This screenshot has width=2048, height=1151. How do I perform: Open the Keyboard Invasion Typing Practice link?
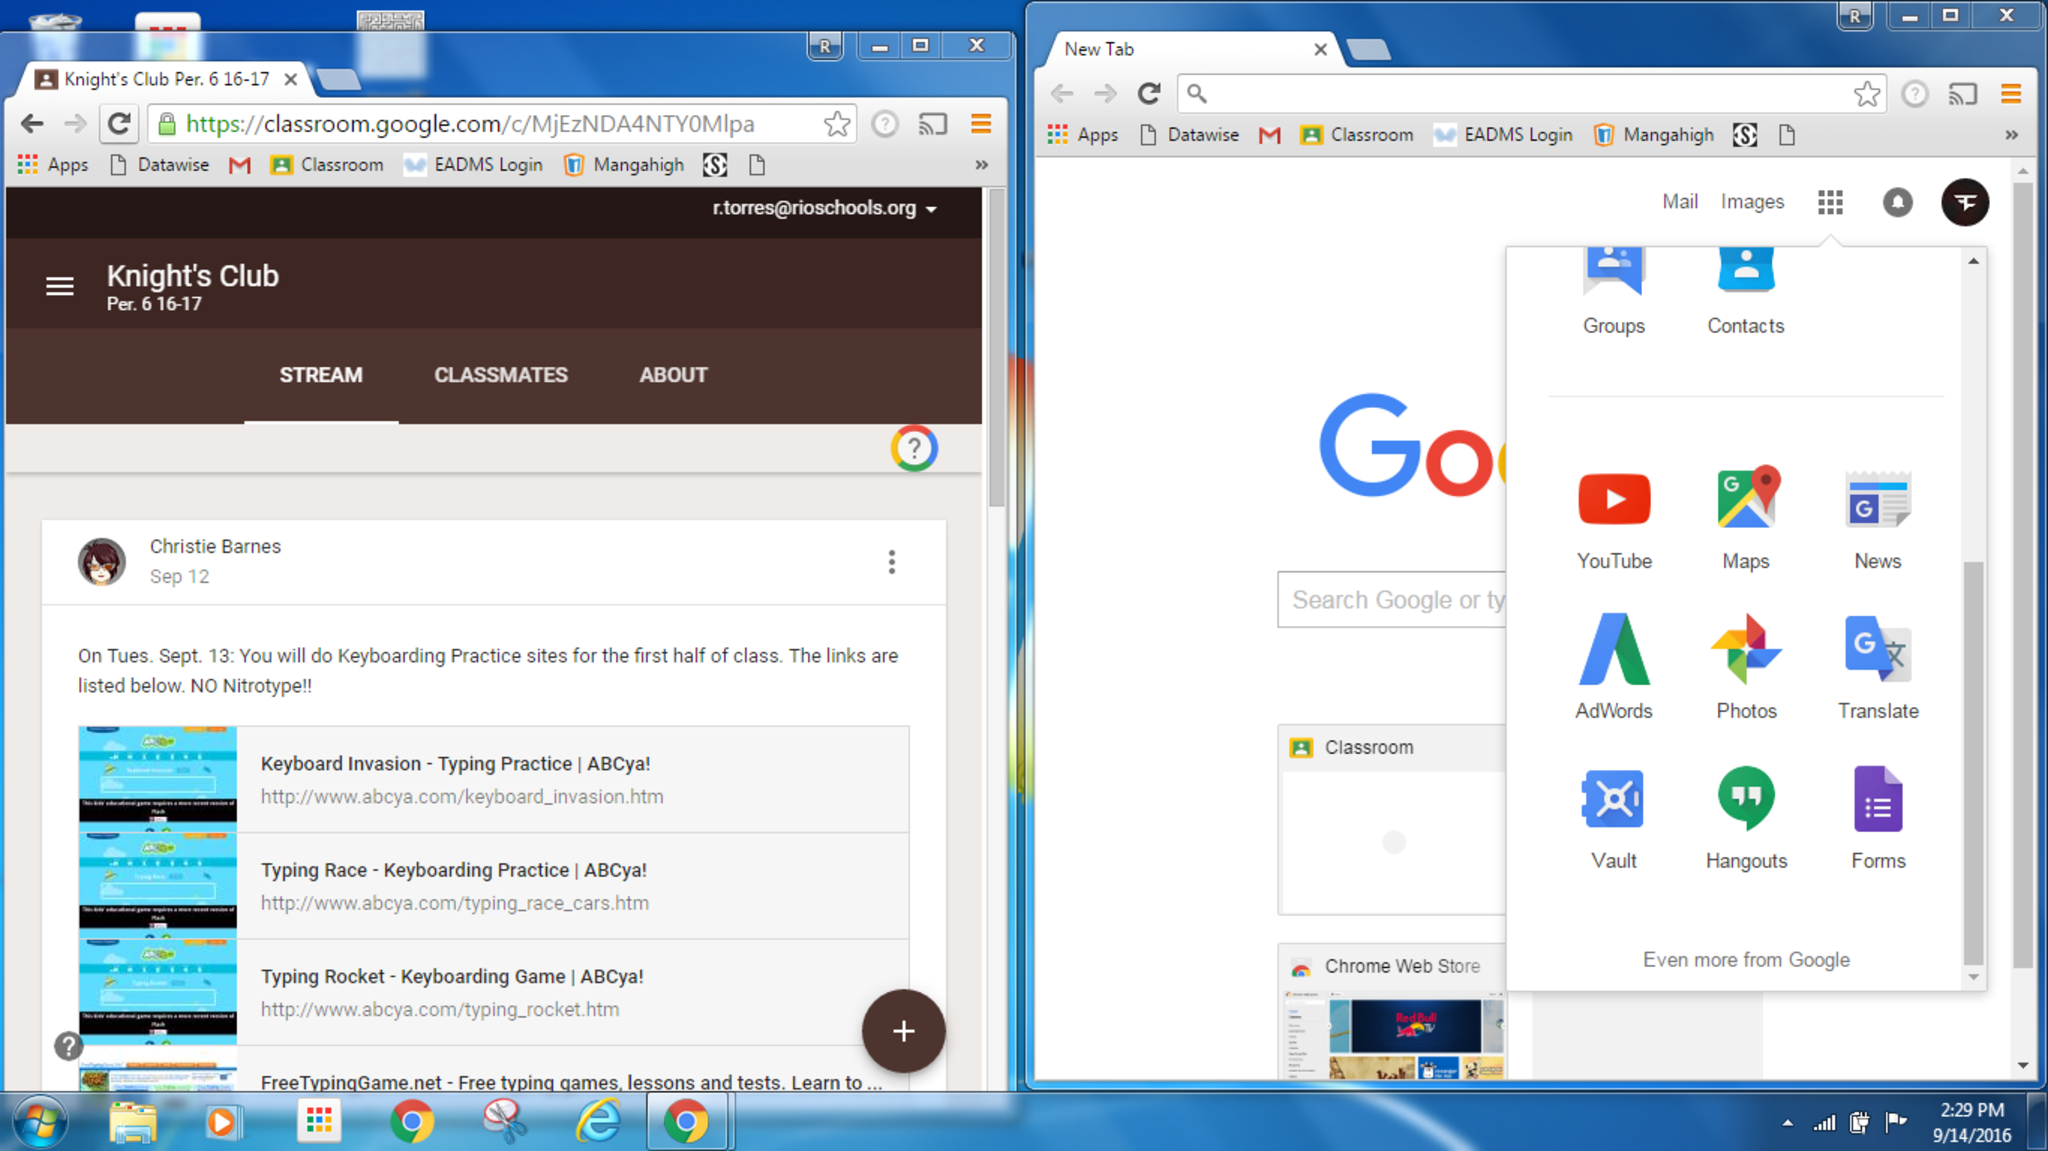(x=455, y=764)
